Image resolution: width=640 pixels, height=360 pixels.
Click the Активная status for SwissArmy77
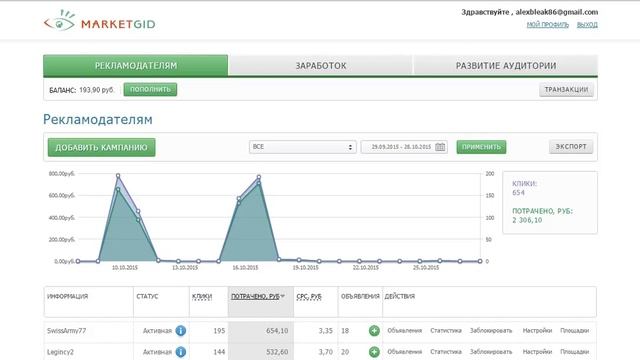coord(157,331)
